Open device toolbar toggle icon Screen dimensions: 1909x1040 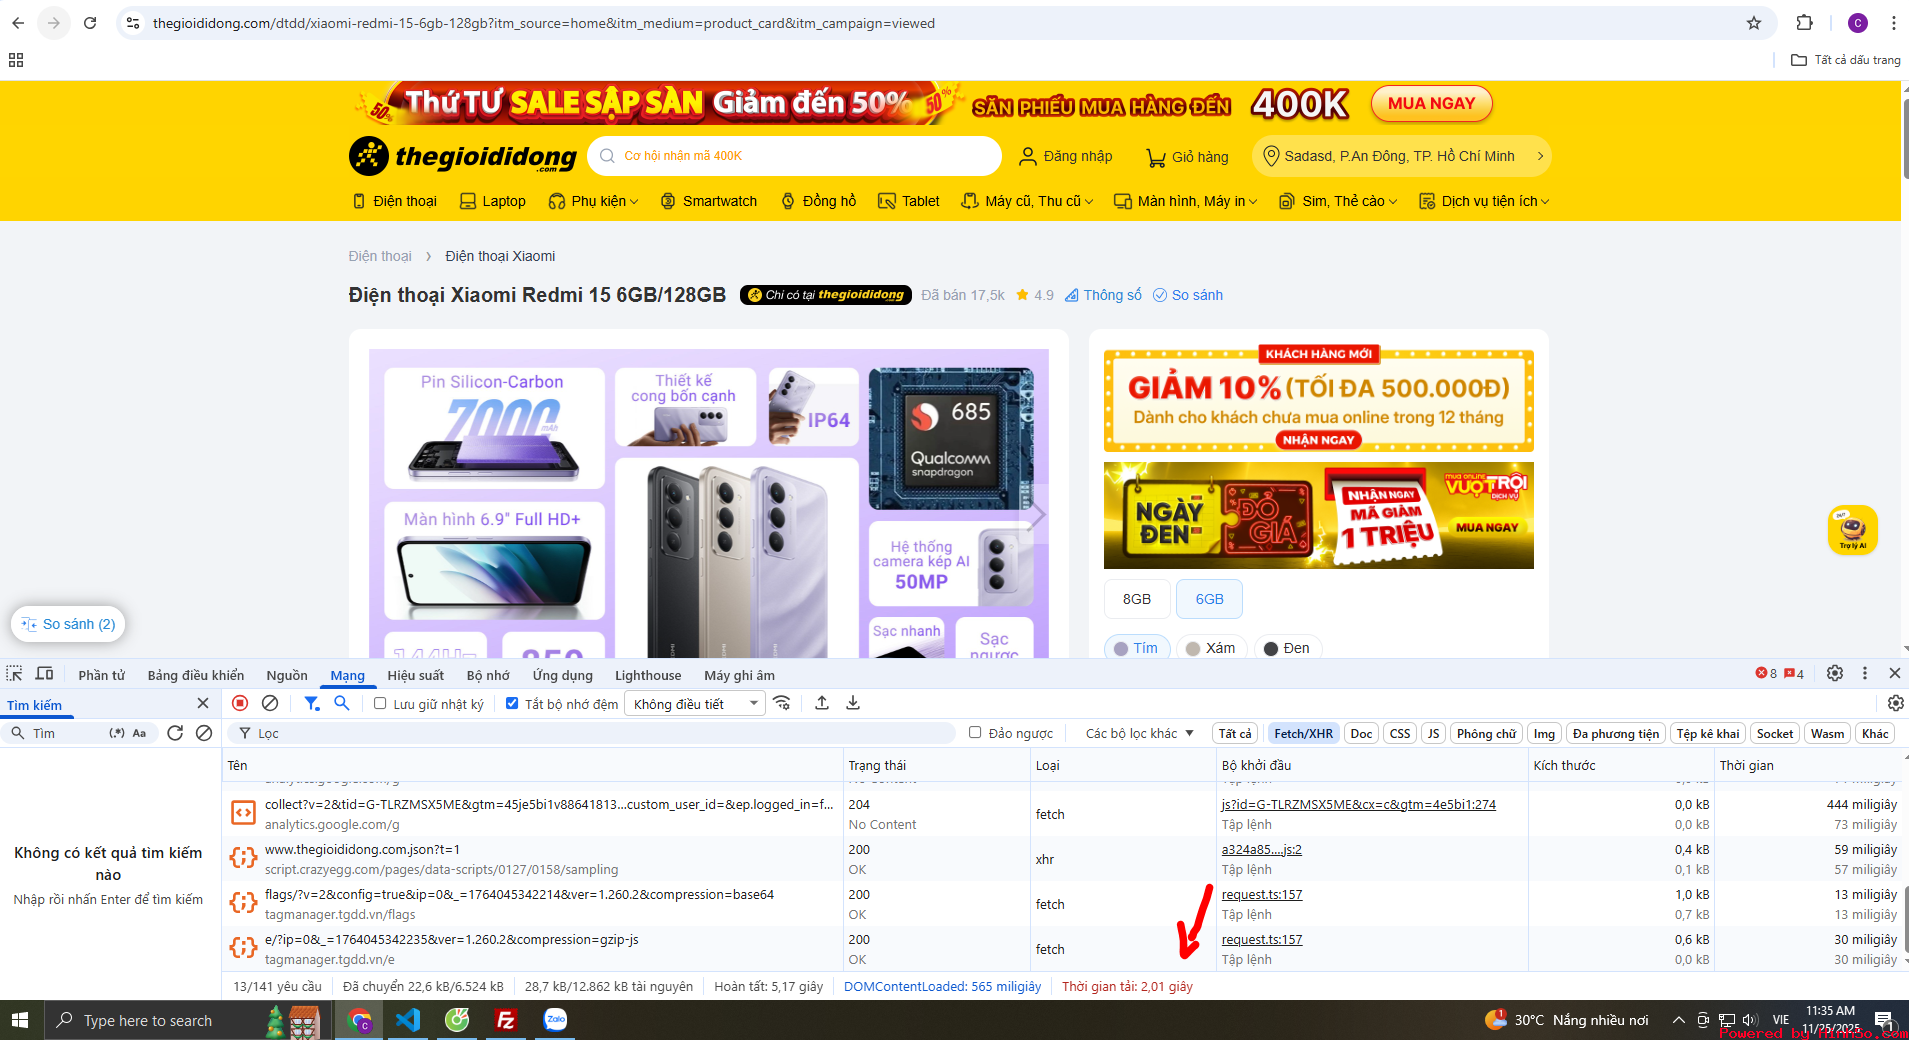45,674
